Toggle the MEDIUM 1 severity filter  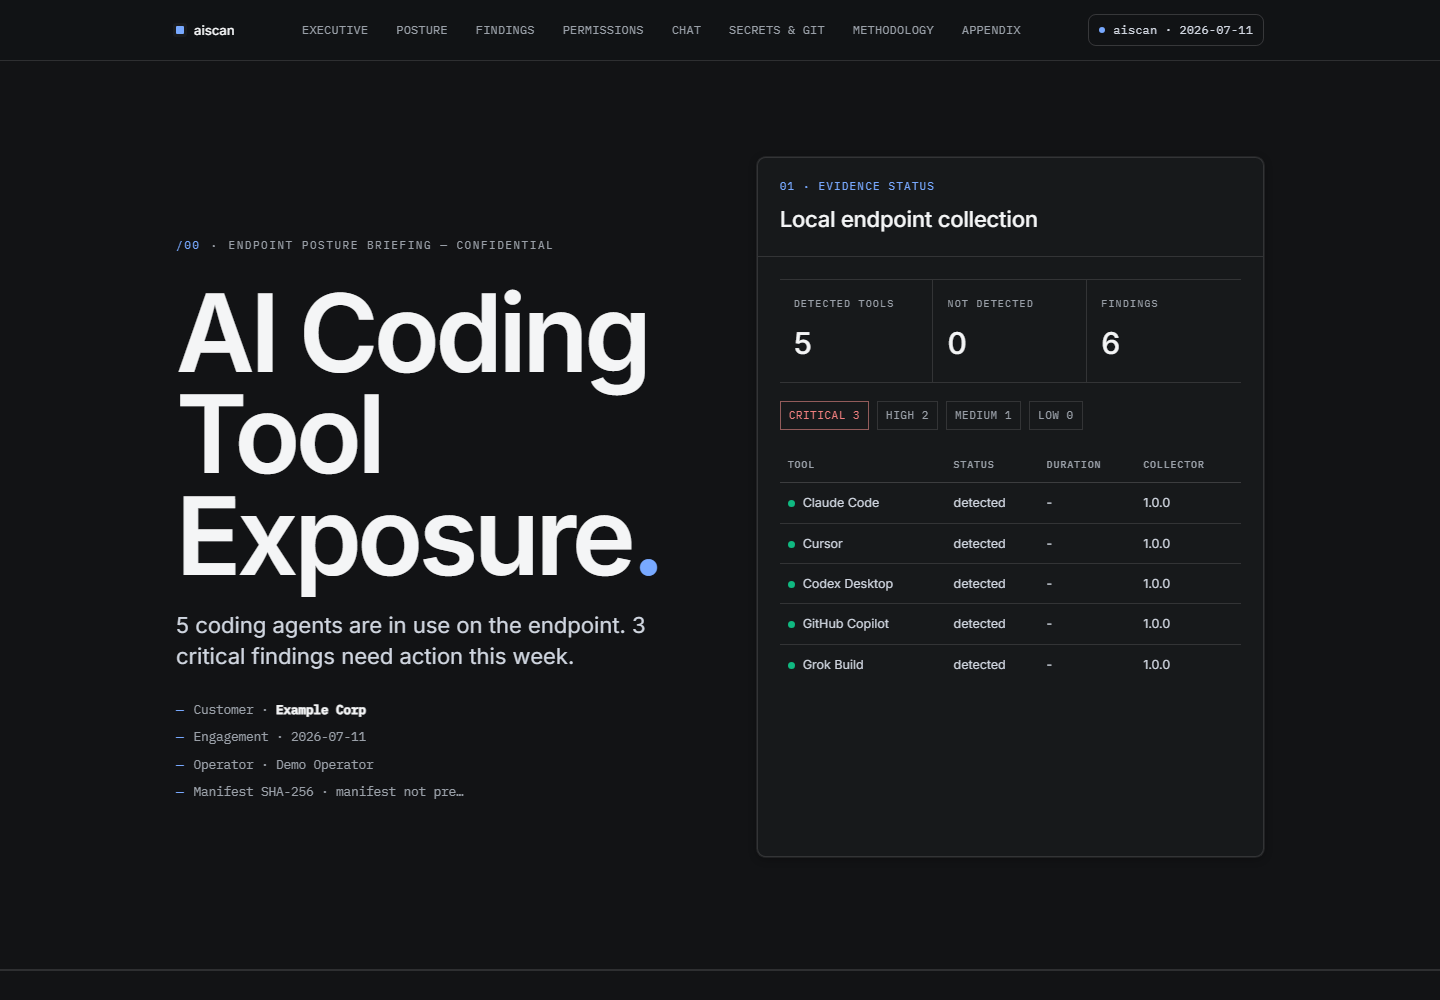983,416
